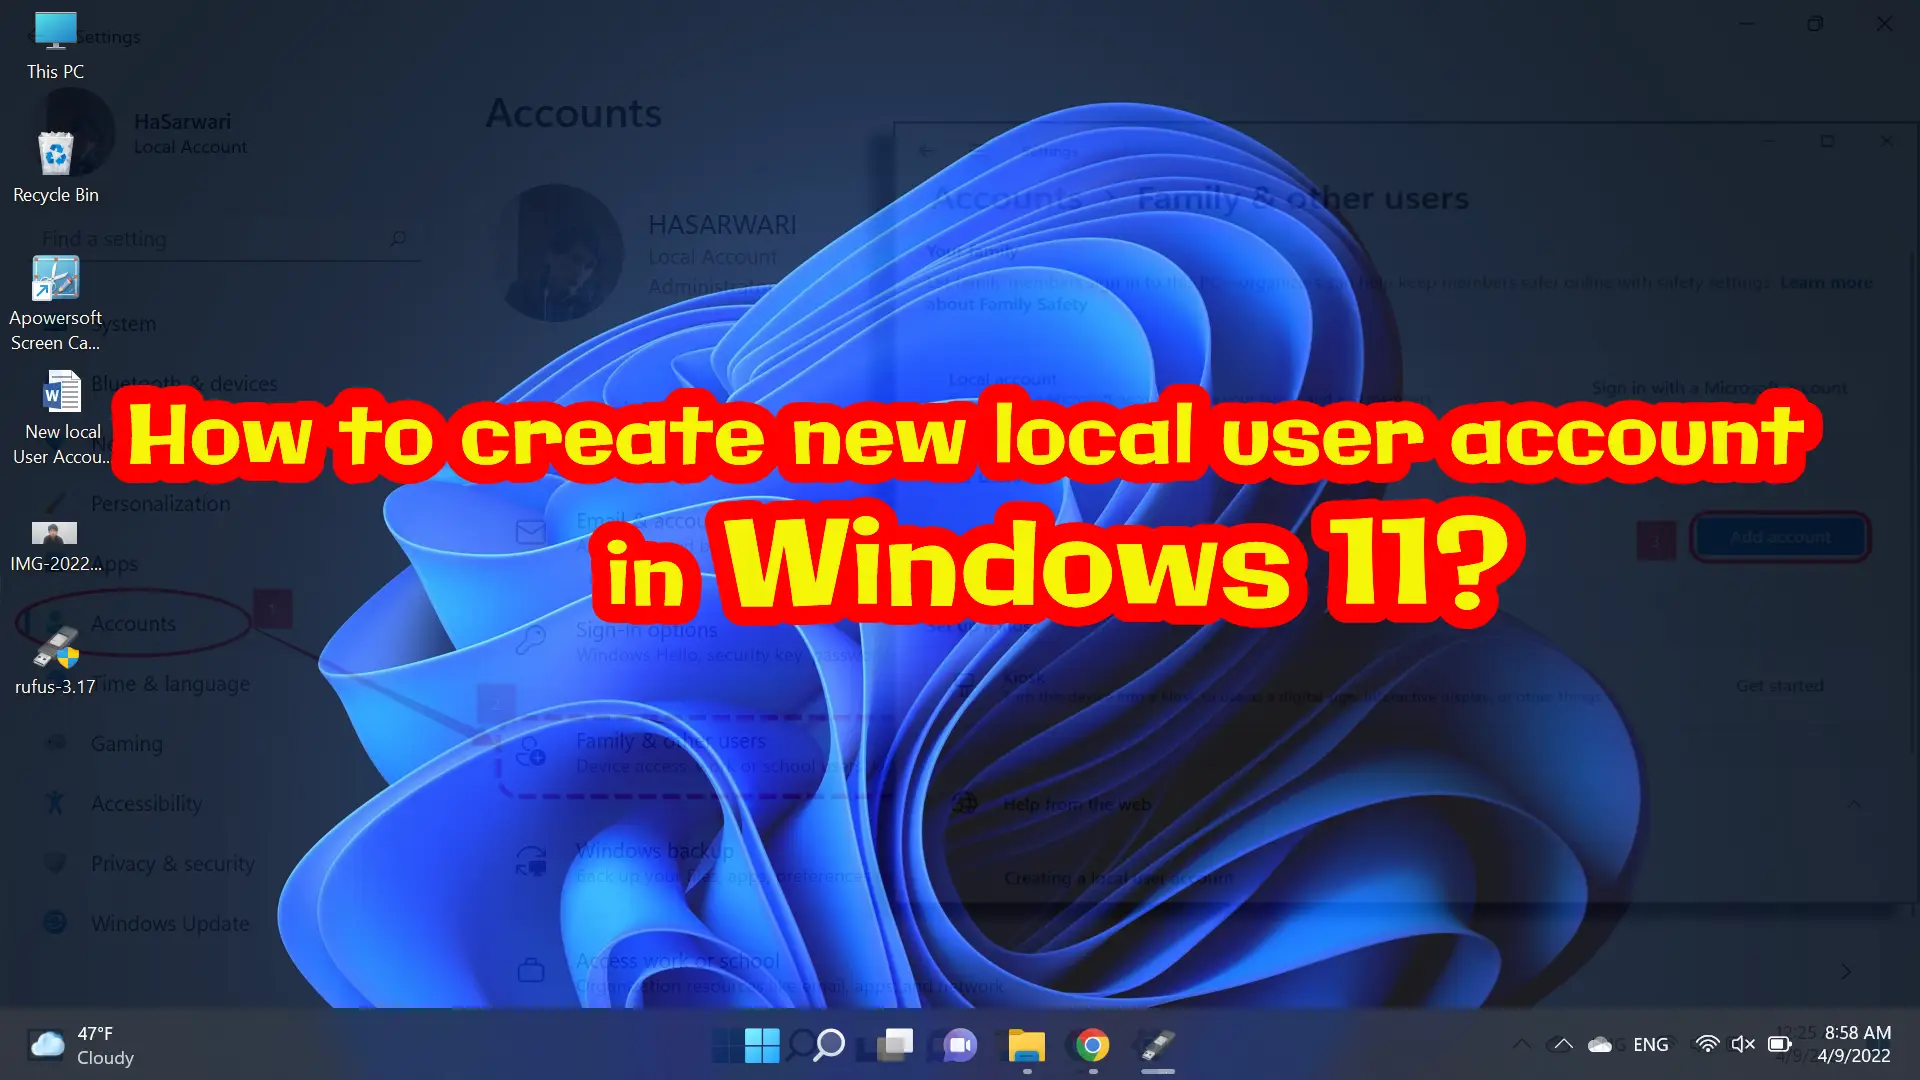Show hidden system tray icons
The height and width of the screenshot is (1080, 1920).
pyautogui.click(x=1563, y=1045)
